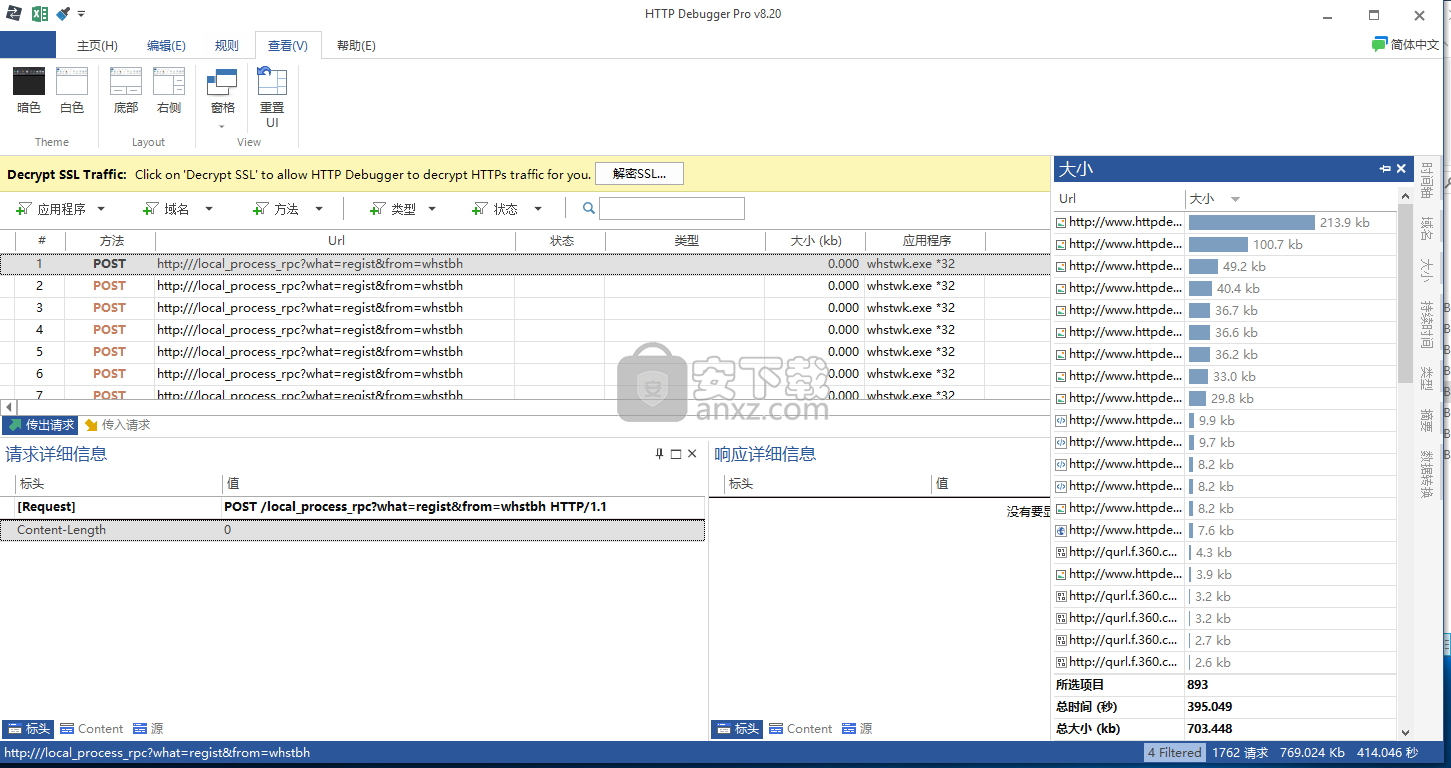
Task: Open the blue file menu button
Action: point(28,45)
